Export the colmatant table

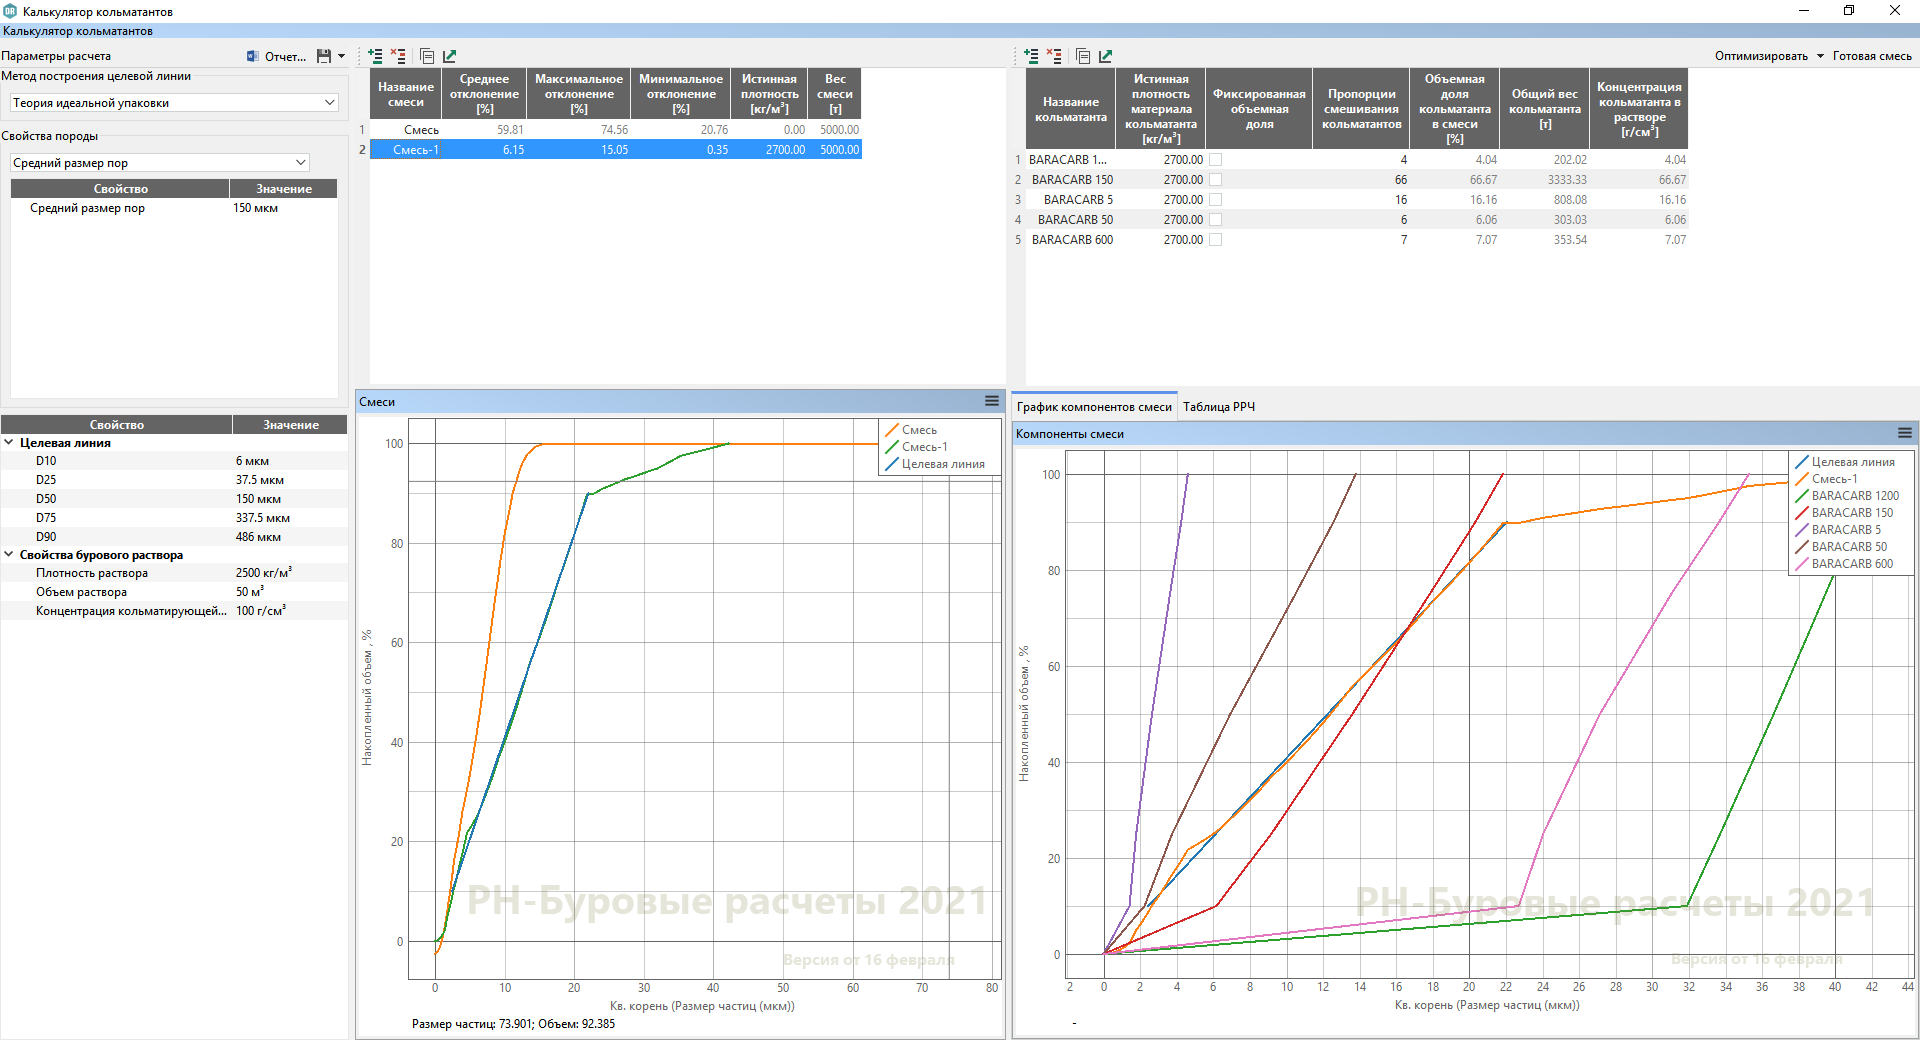1105,56
